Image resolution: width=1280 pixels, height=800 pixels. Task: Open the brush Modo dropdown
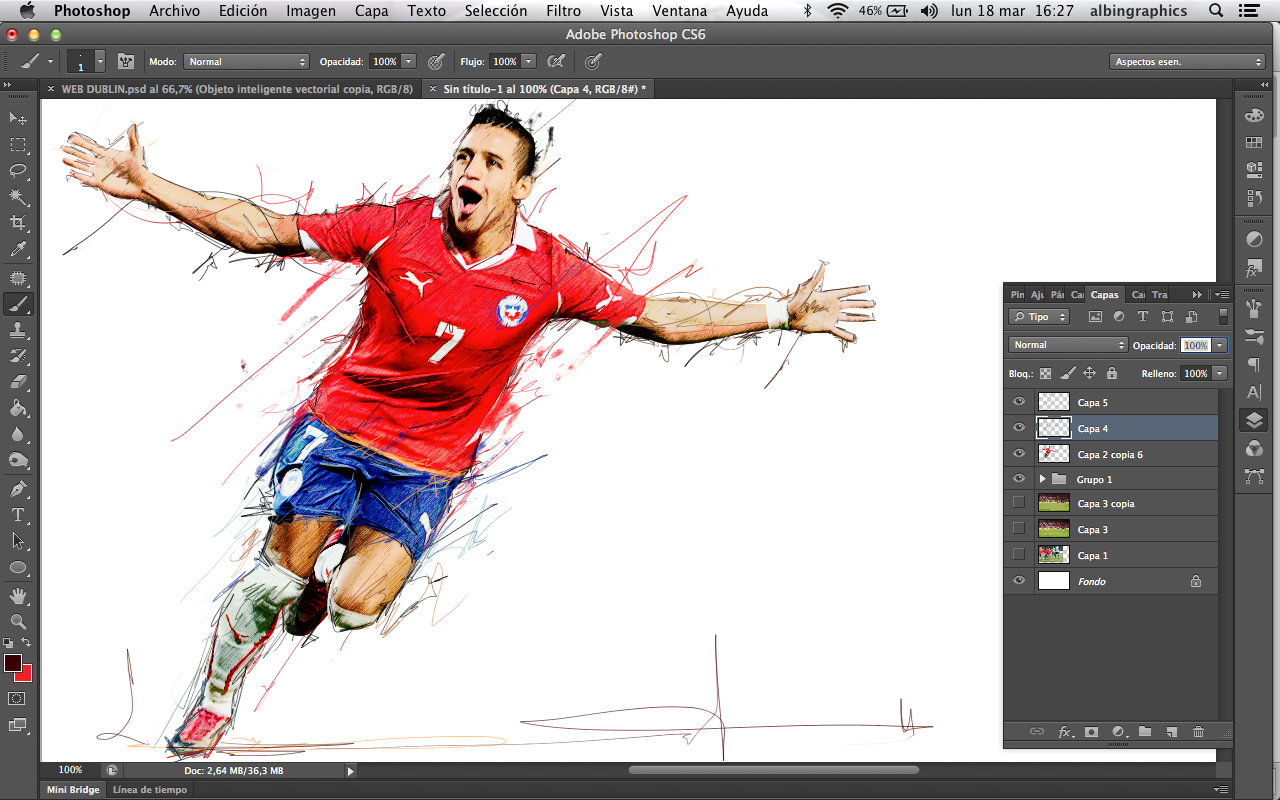pos(246,62)
